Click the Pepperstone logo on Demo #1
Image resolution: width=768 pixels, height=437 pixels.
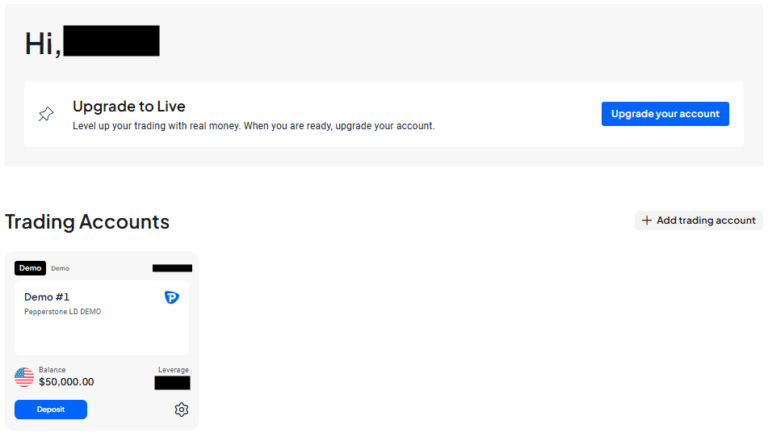click(x=171, y=297)
